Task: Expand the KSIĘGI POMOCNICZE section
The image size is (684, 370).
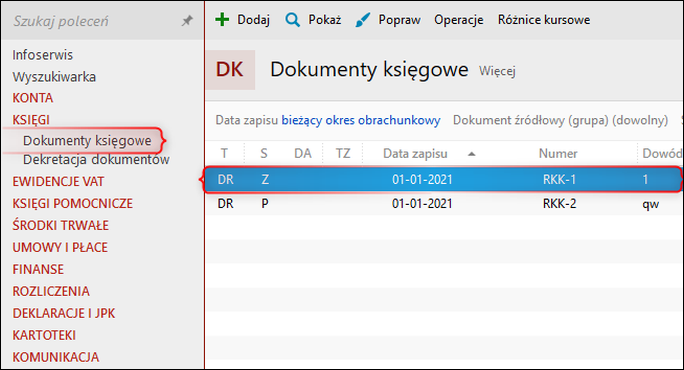Action: (x=72, y=203)
